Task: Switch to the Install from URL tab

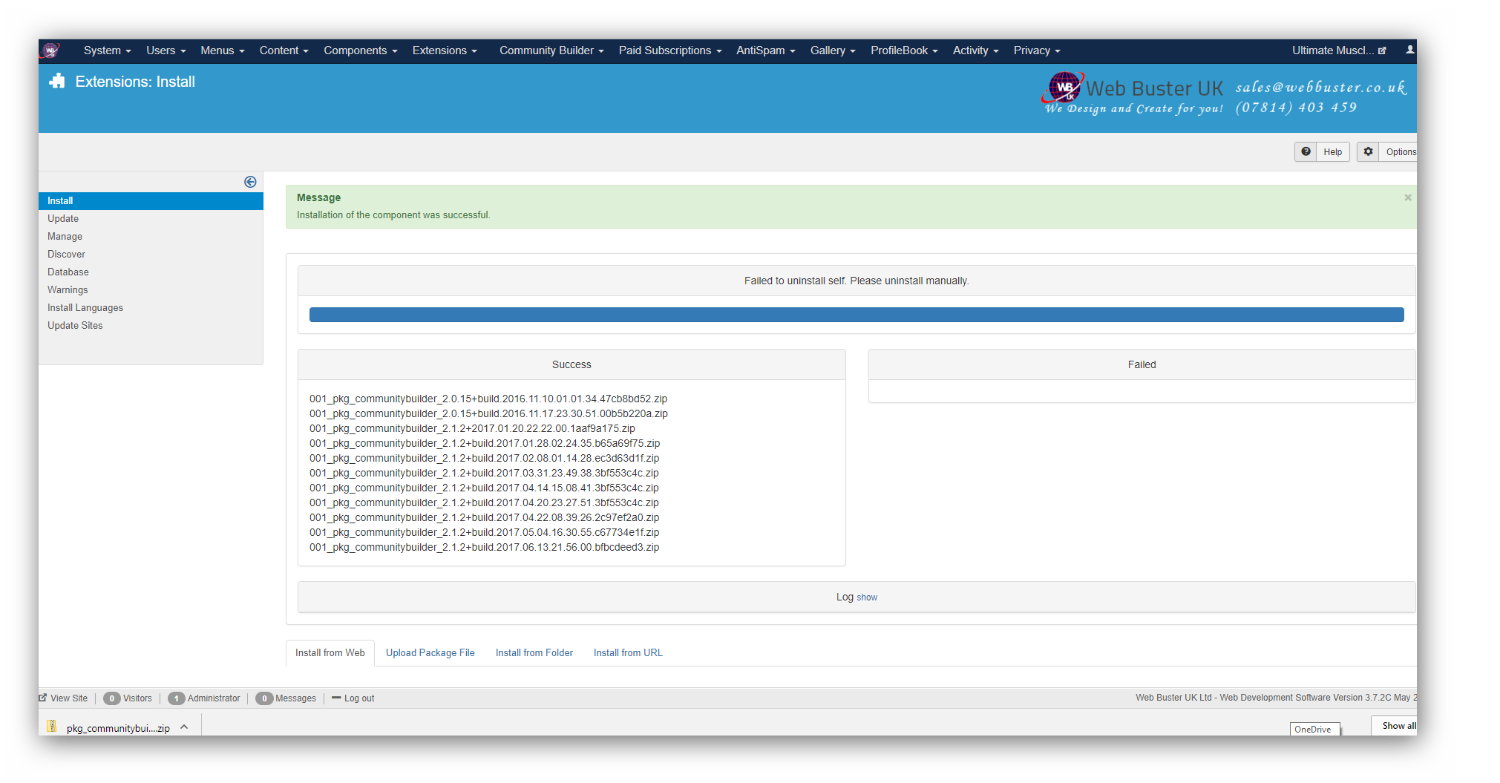Action: coord(628,653)
